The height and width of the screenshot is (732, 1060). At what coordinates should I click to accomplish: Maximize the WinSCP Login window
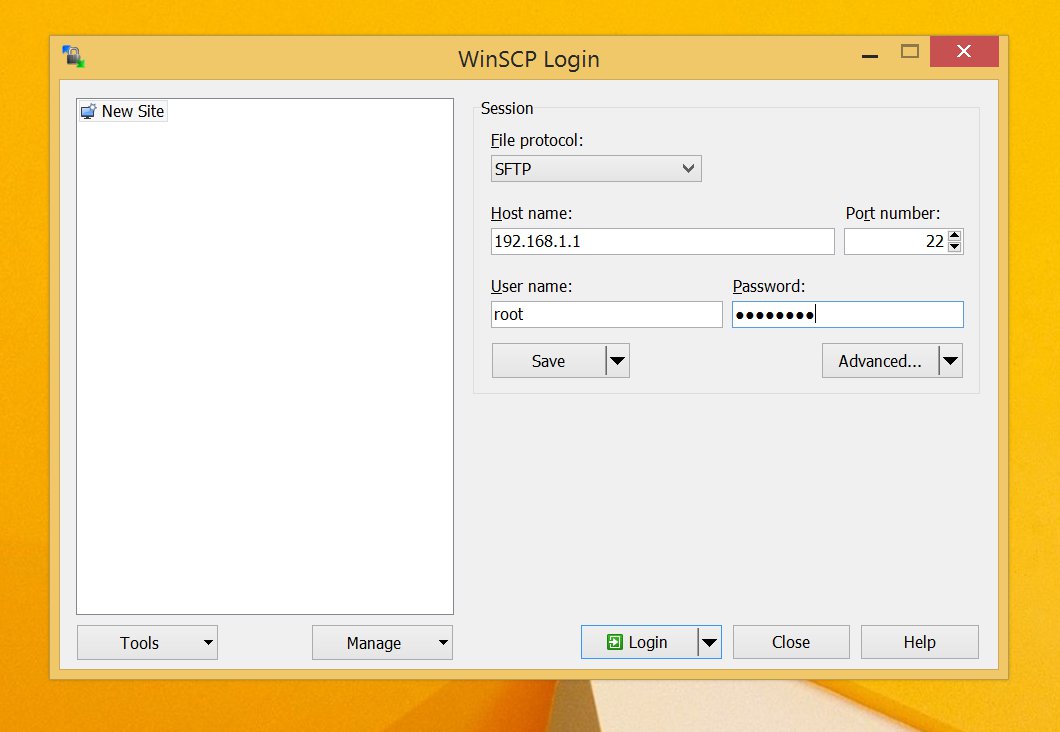pos(909,51)
